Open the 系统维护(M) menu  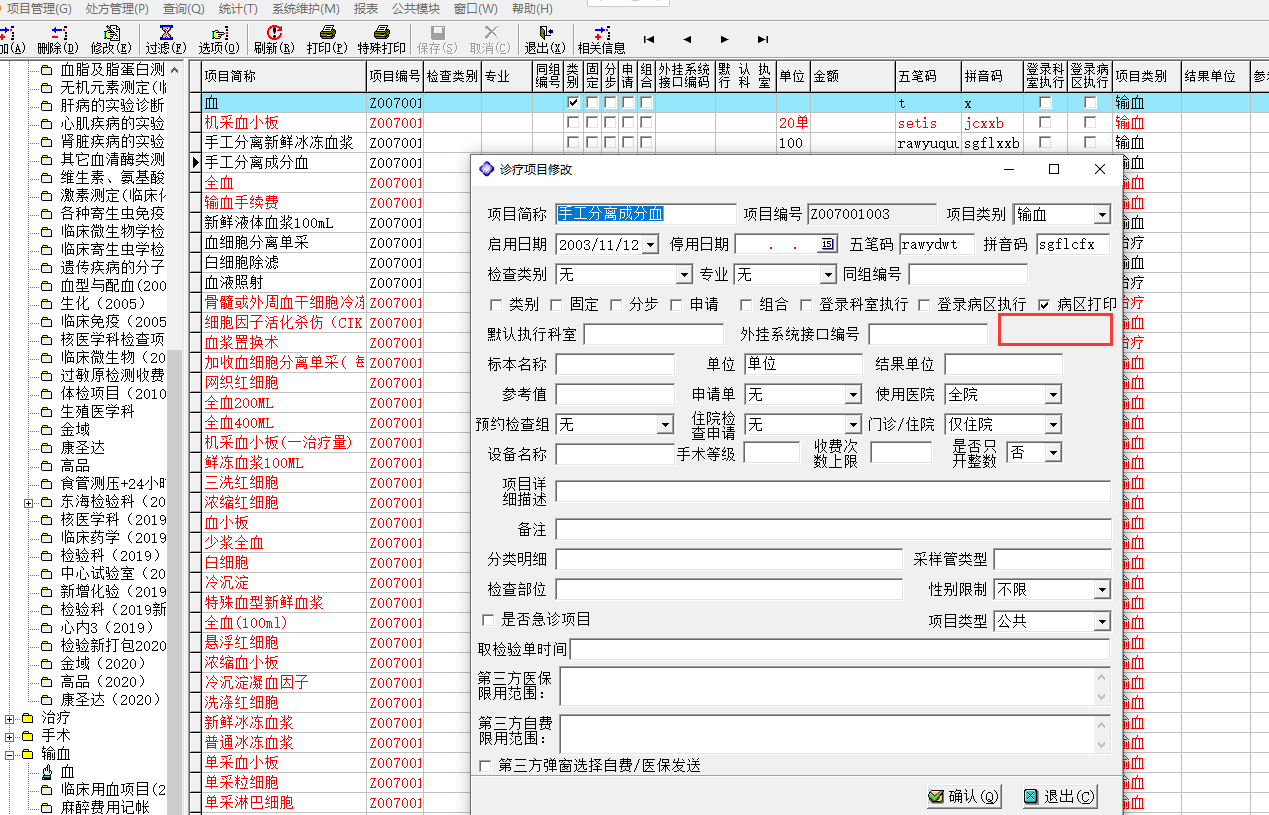coord(306,8)
